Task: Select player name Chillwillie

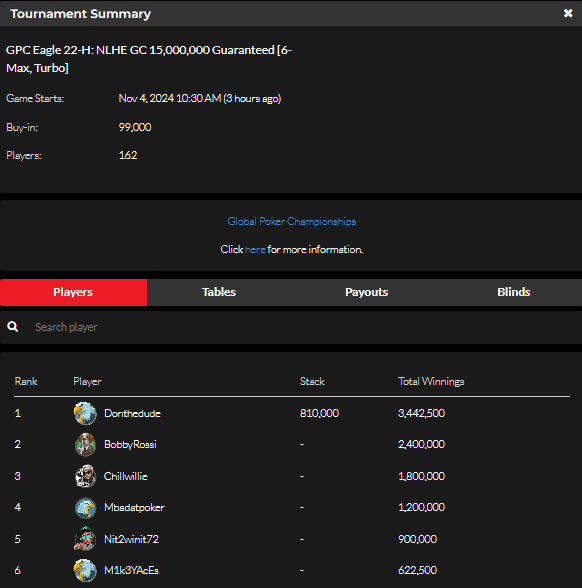Action: click(126, 476)
